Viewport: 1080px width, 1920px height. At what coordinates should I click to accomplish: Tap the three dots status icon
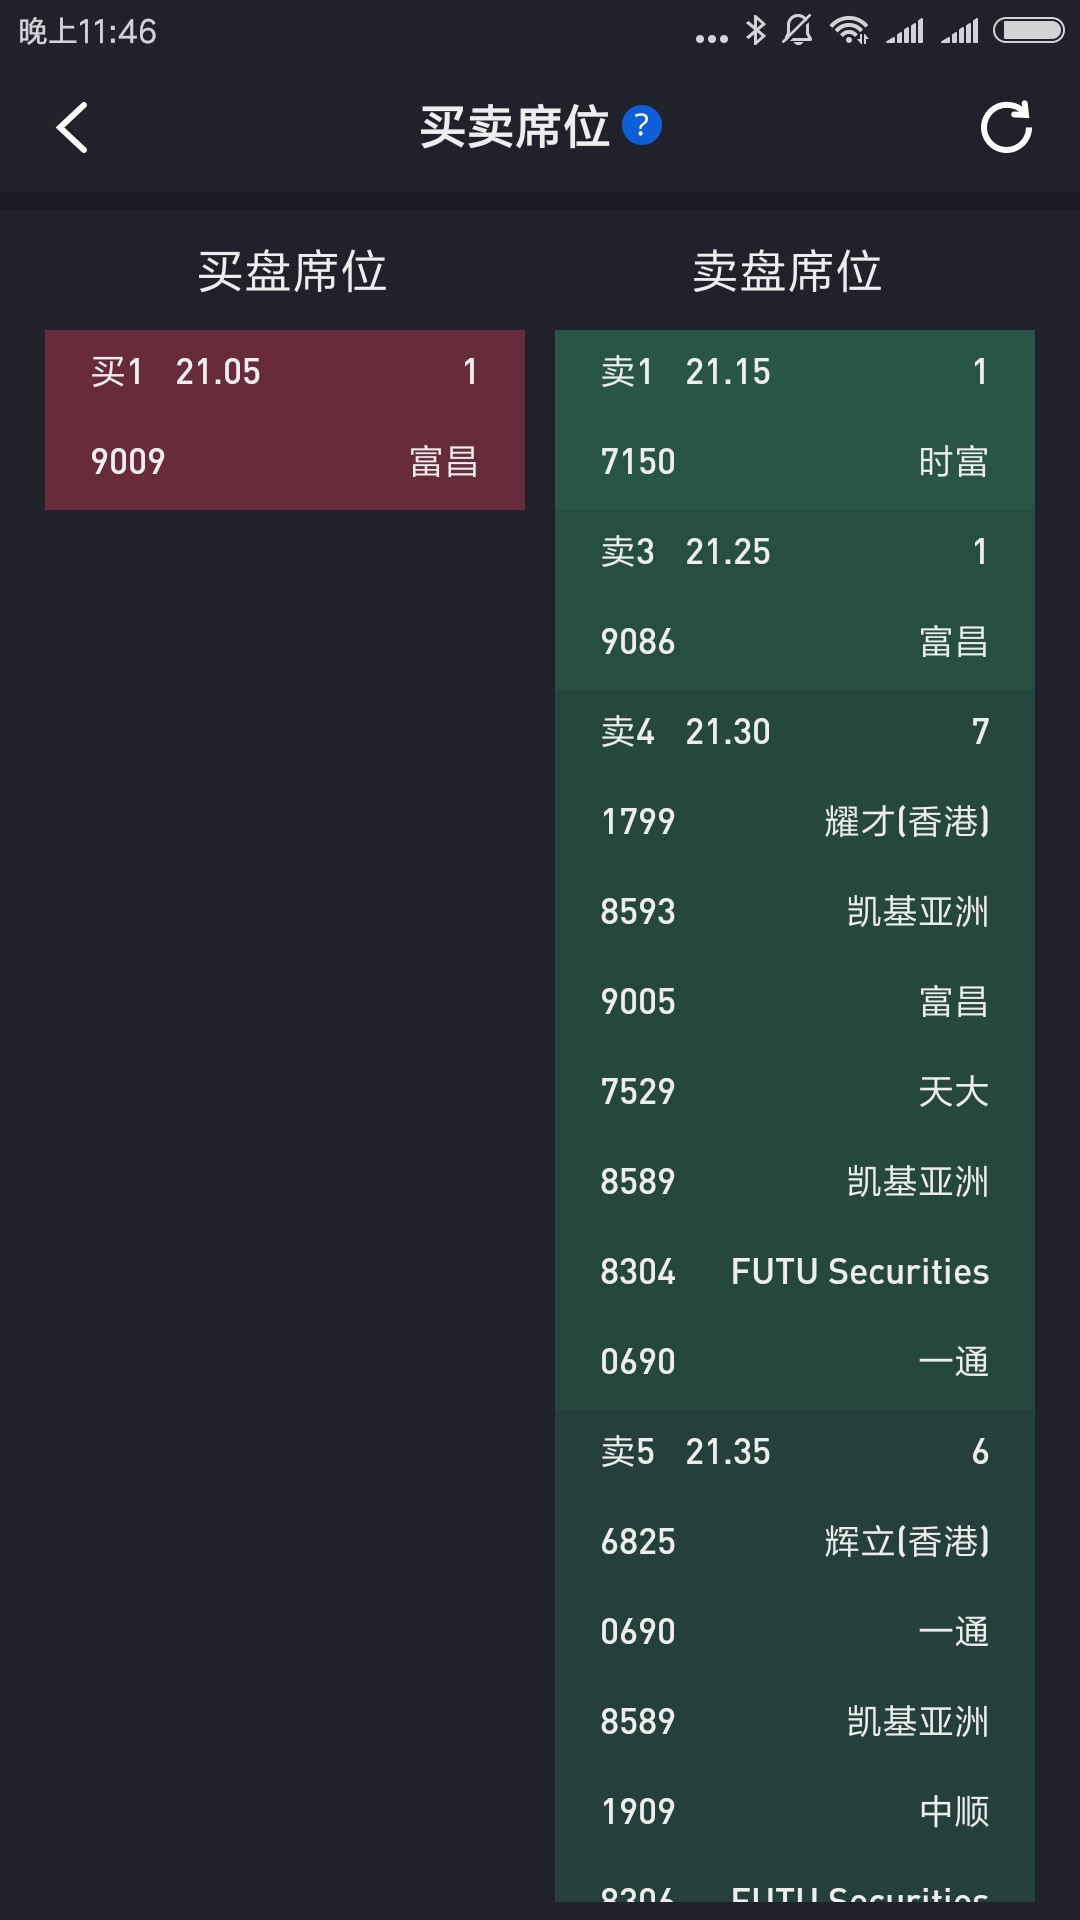click(711, 38)
